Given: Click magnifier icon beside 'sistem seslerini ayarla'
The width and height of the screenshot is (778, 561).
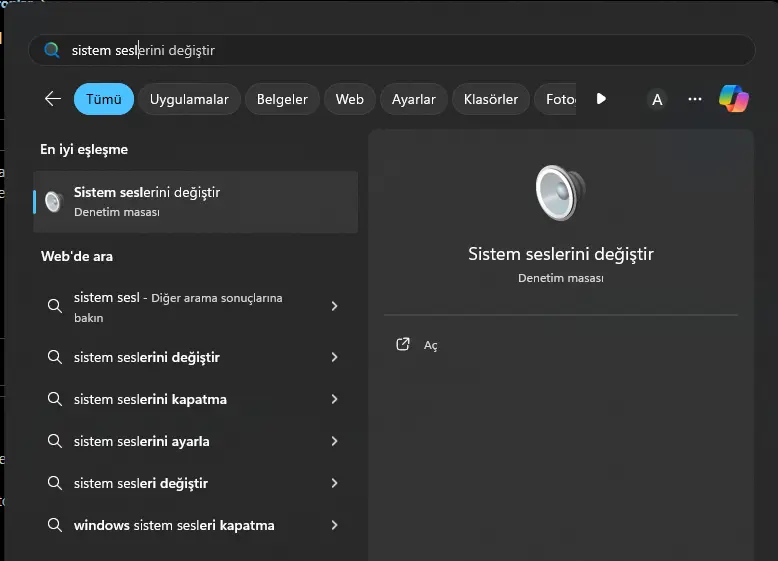Looking at the screenshot, I should click(55, 441).
